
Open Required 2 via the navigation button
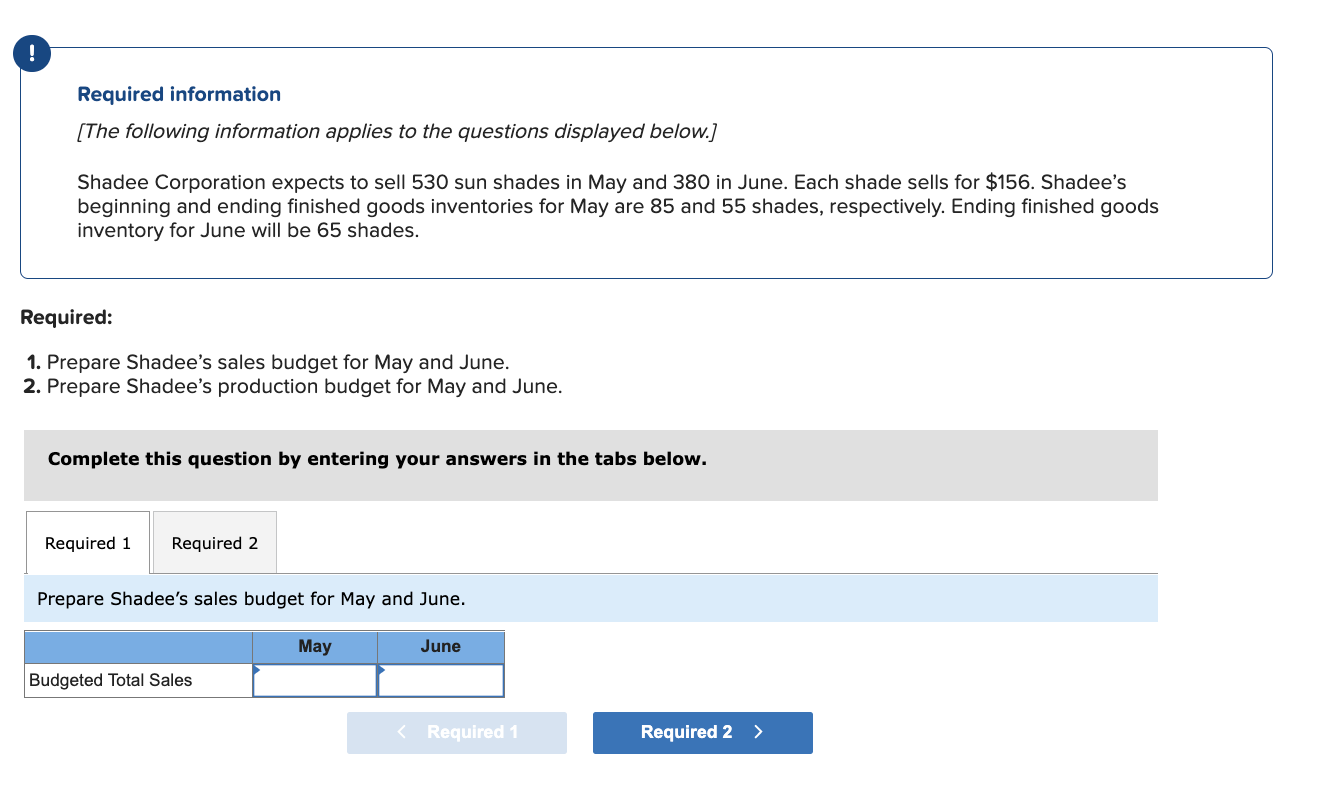point(702,732)
